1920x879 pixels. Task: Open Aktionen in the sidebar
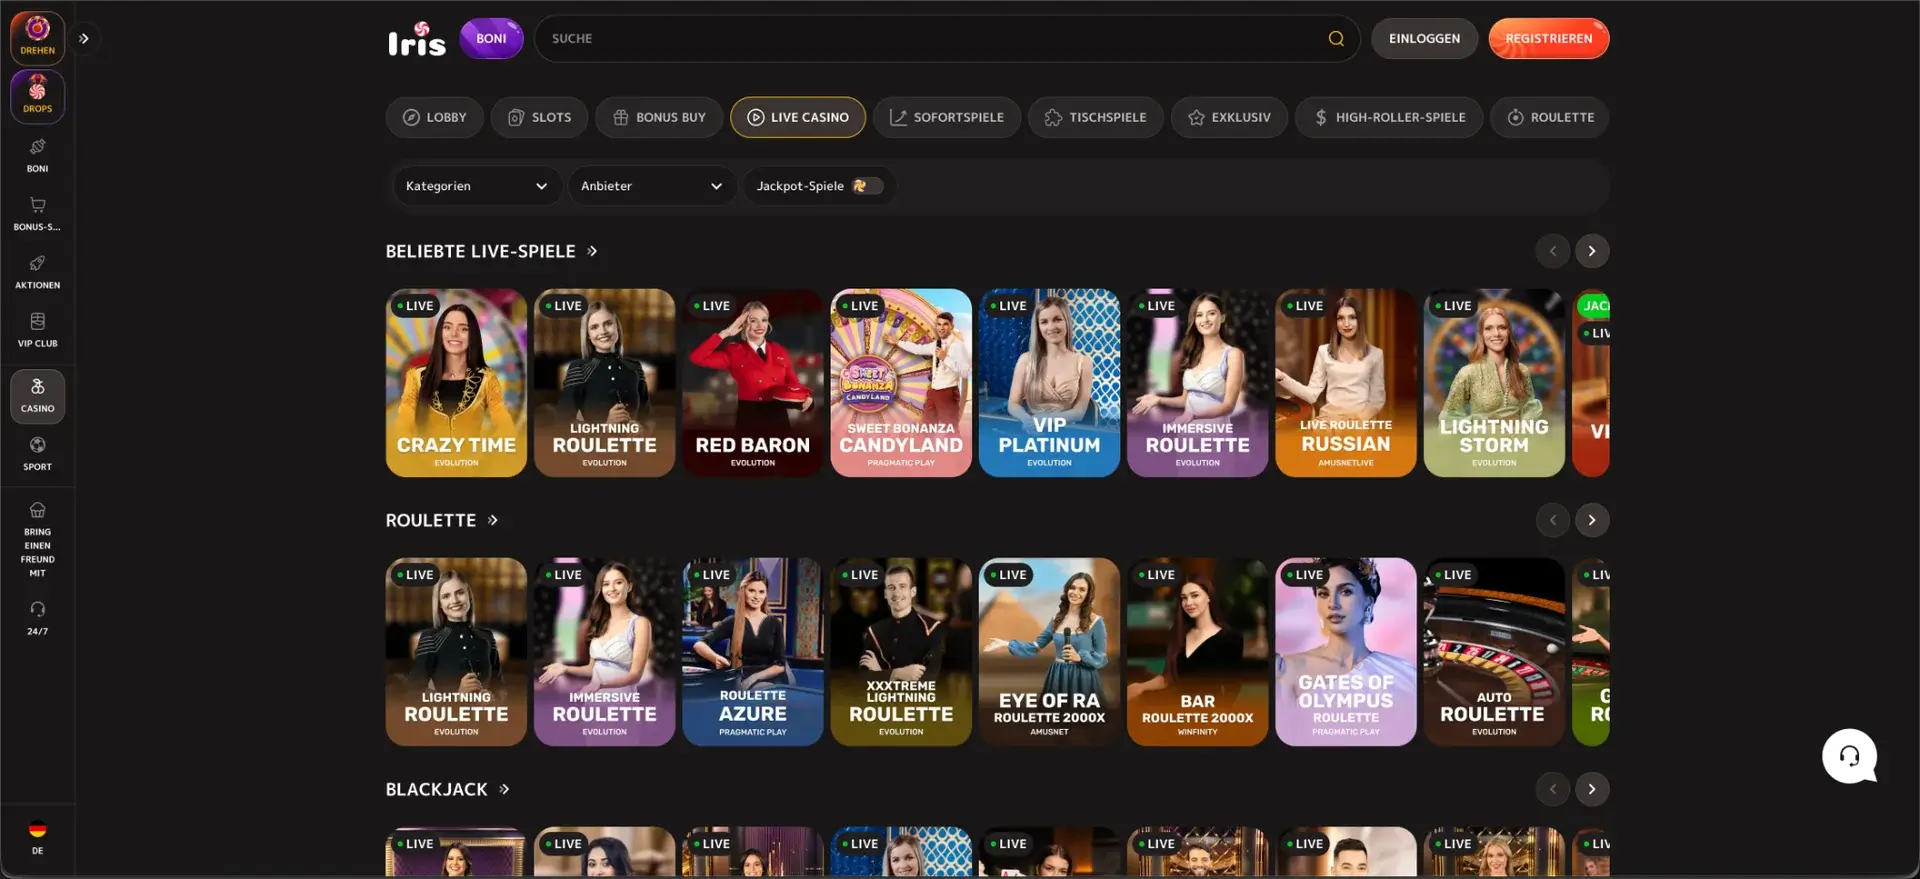click(37, 271)
